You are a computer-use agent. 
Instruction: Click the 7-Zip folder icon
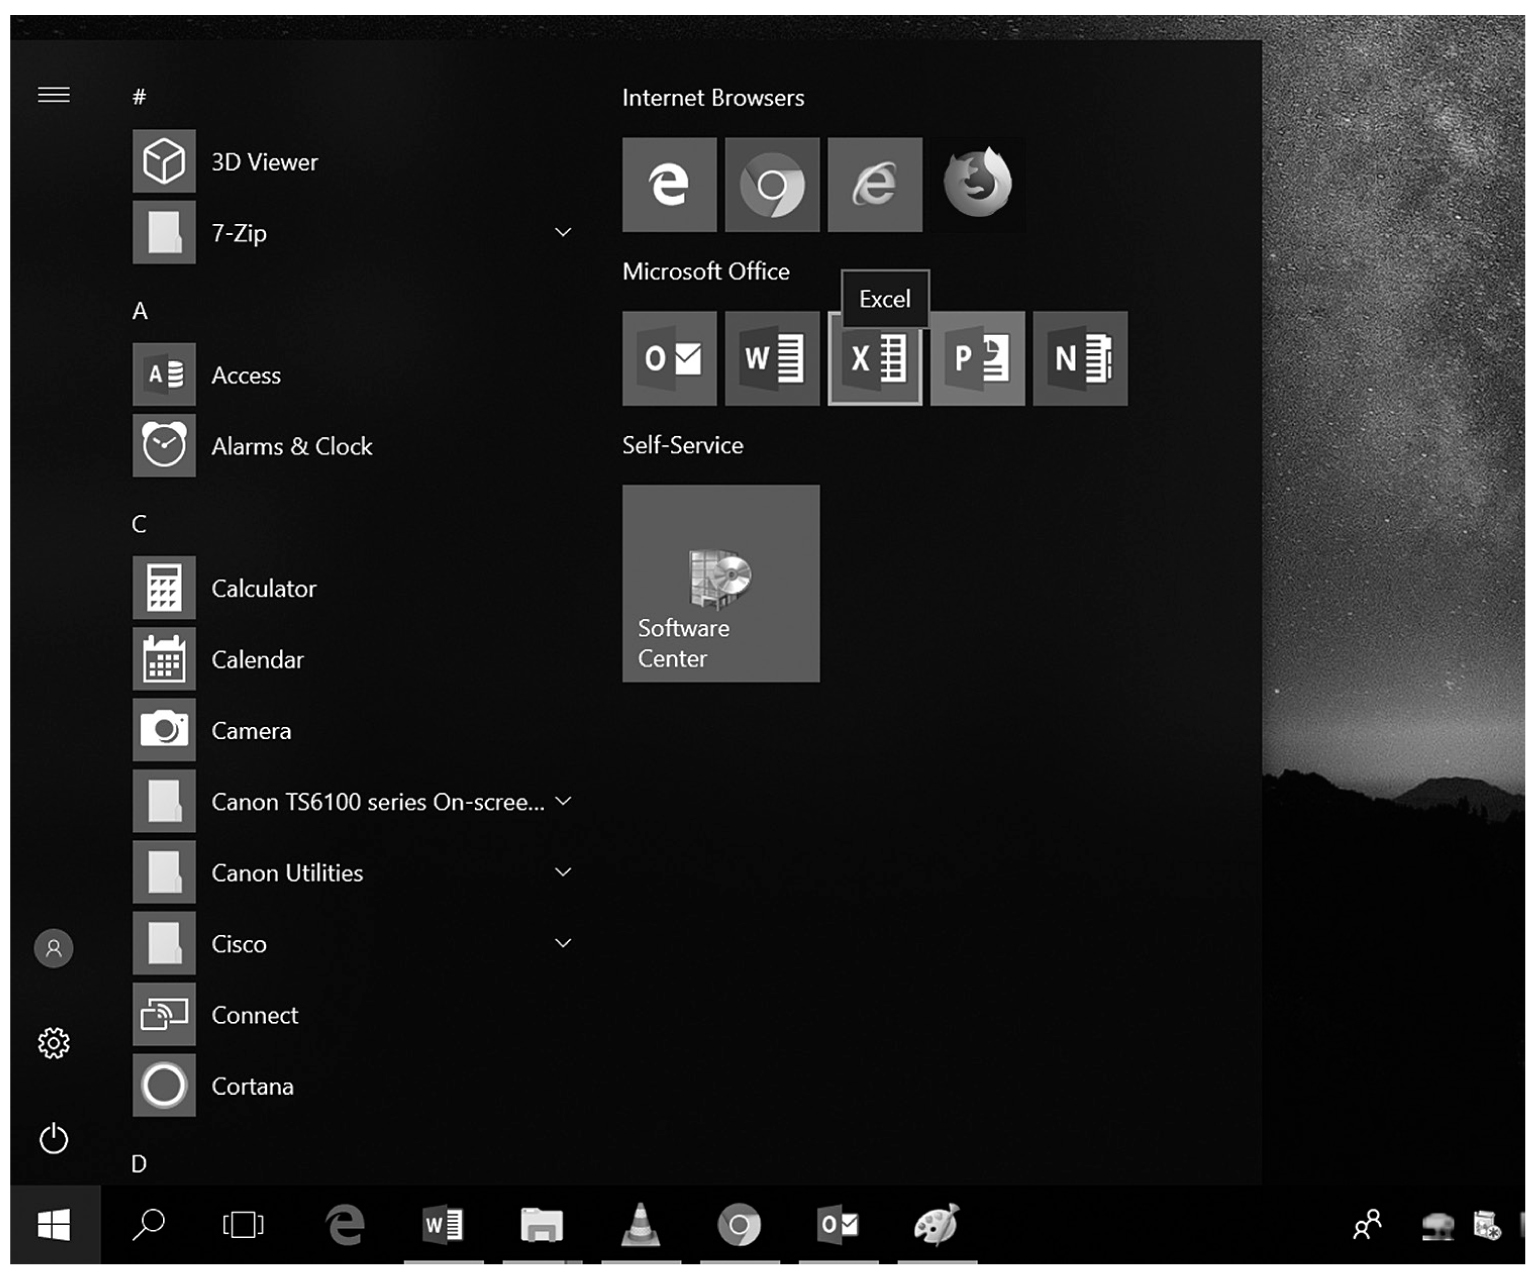coord(164,233)
